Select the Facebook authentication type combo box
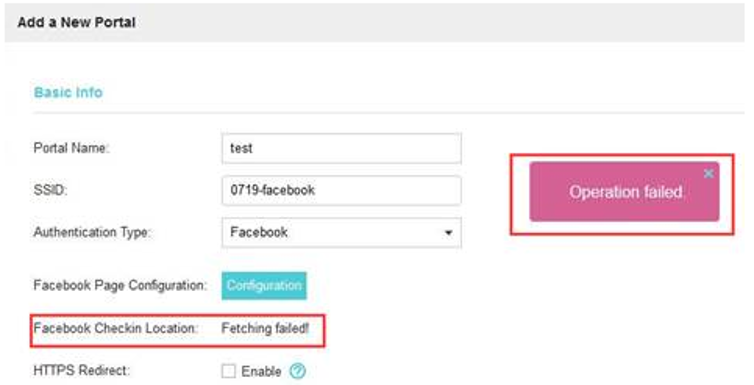The height and width of the screenshot is (385, 754). click(x=341, y=233)
